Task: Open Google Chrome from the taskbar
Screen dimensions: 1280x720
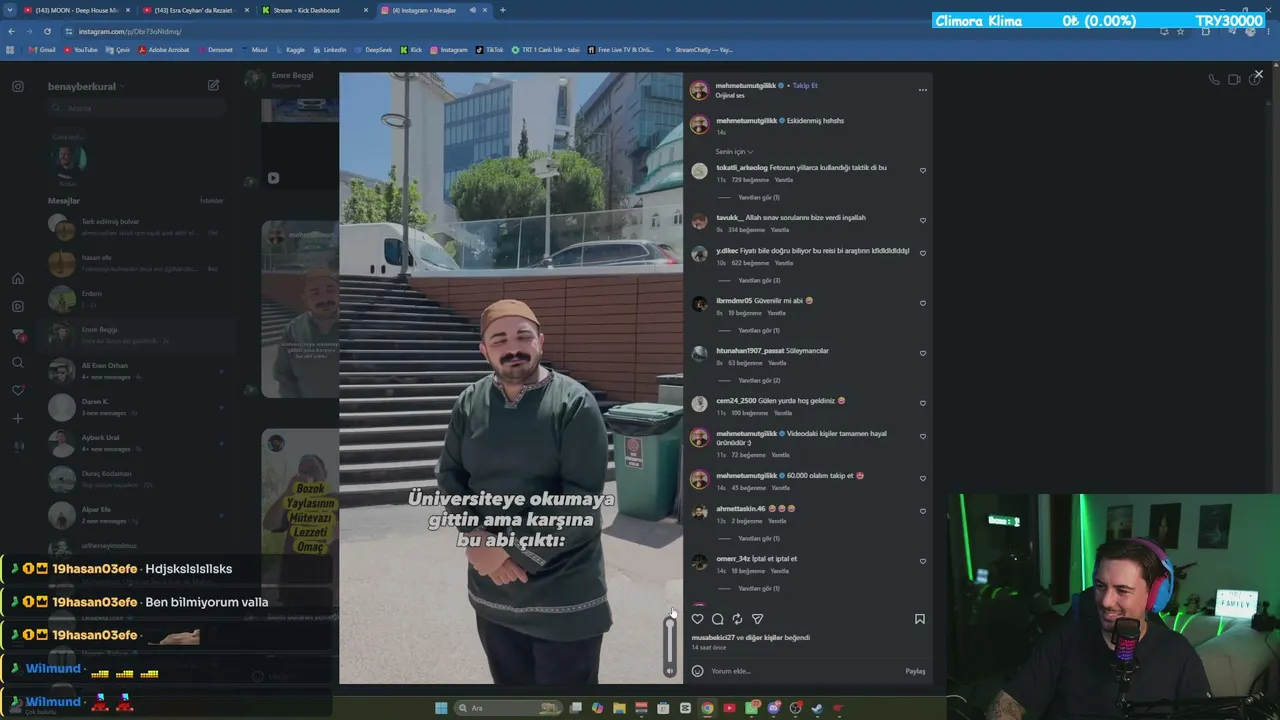Action: [707, 708]
